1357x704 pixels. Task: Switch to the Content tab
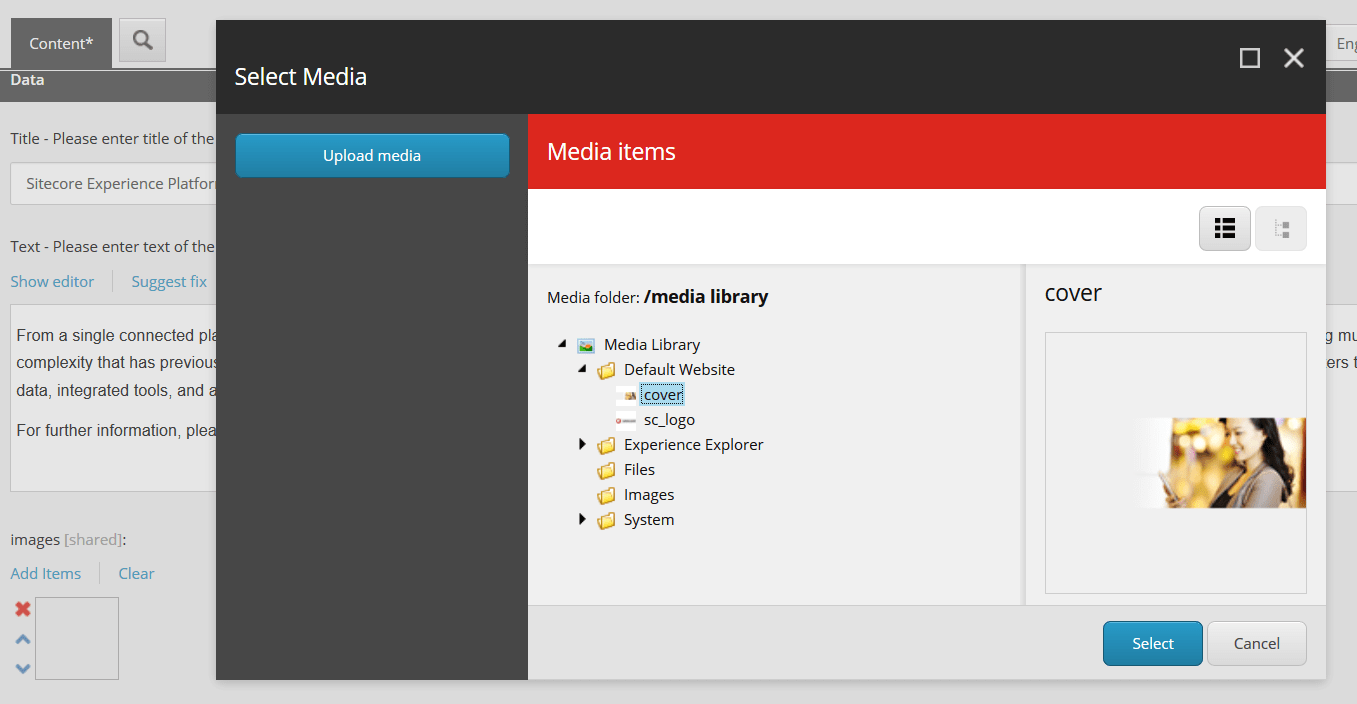tap(60, 42)
